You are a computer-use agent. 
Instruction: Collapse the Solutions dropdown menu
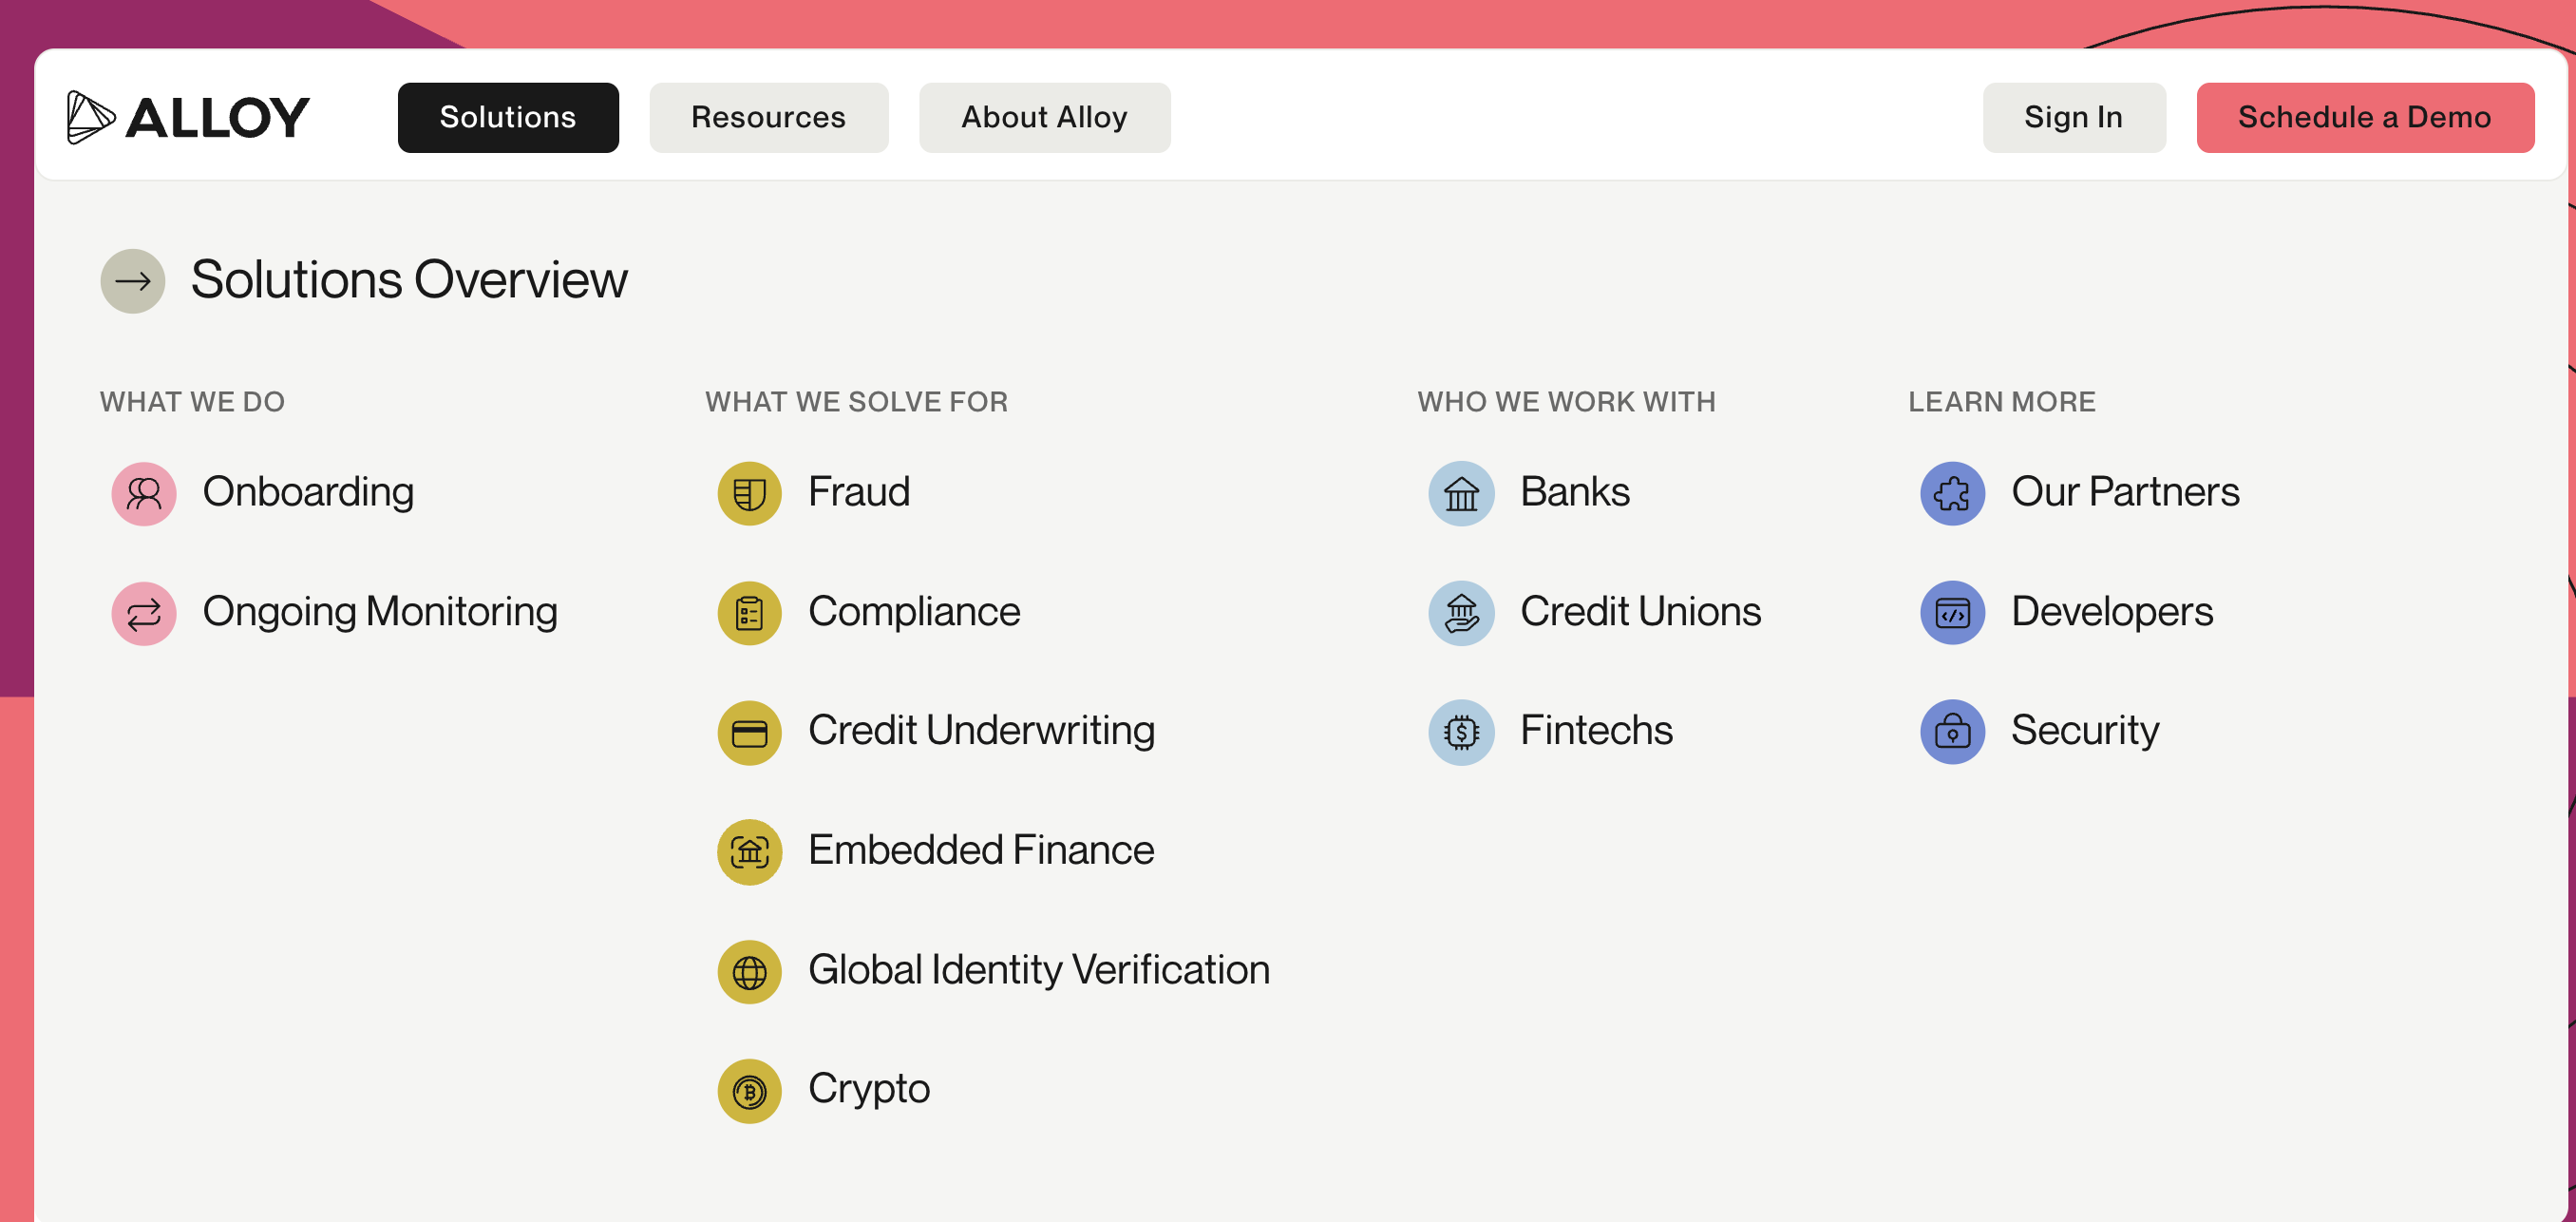click(508, 117)
